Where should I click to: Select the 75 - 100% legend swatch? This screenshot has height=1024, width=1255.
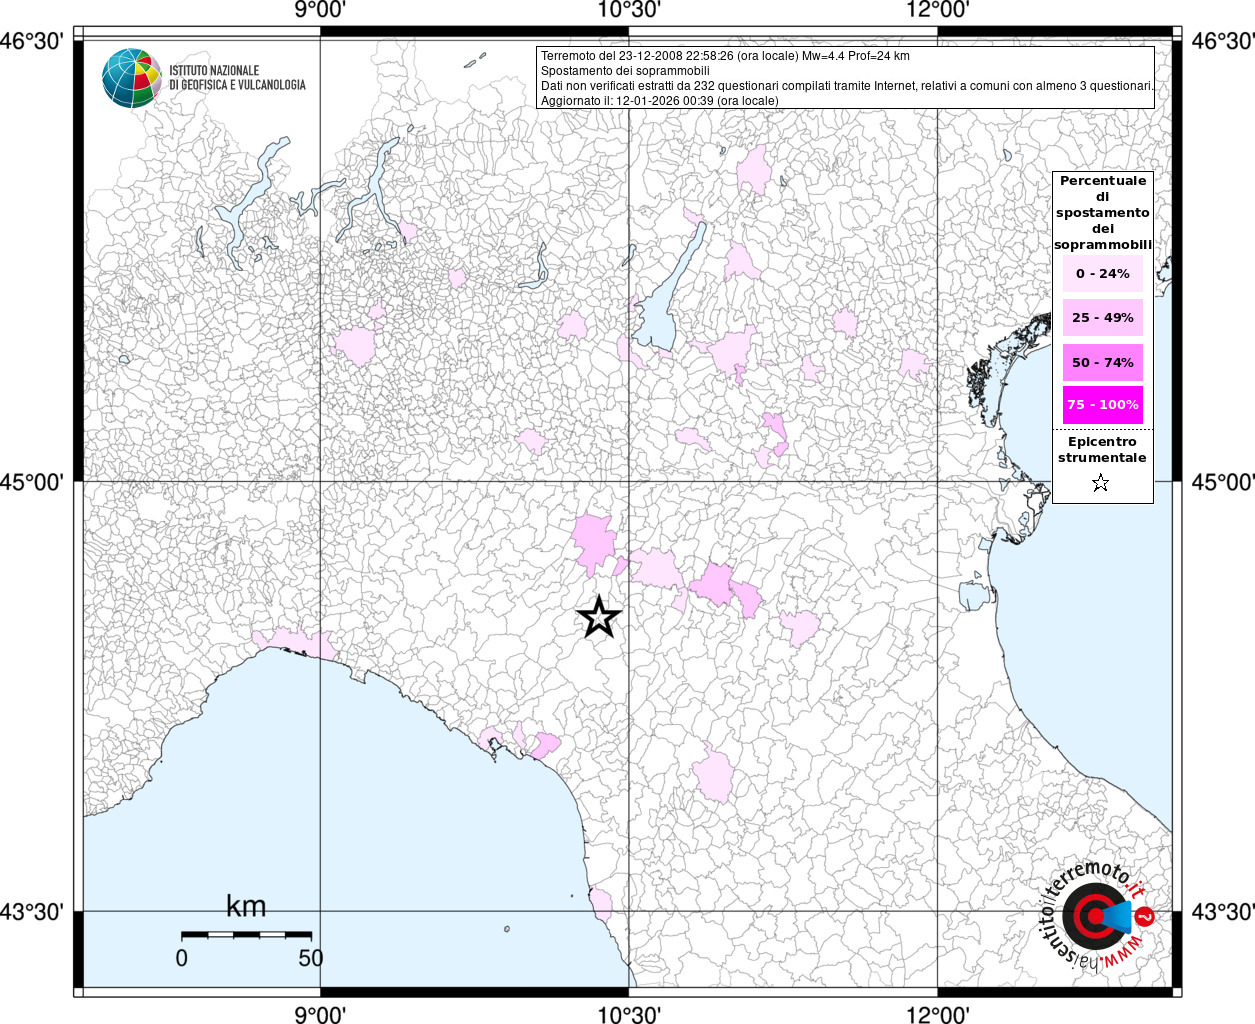tap(1103, 405)
